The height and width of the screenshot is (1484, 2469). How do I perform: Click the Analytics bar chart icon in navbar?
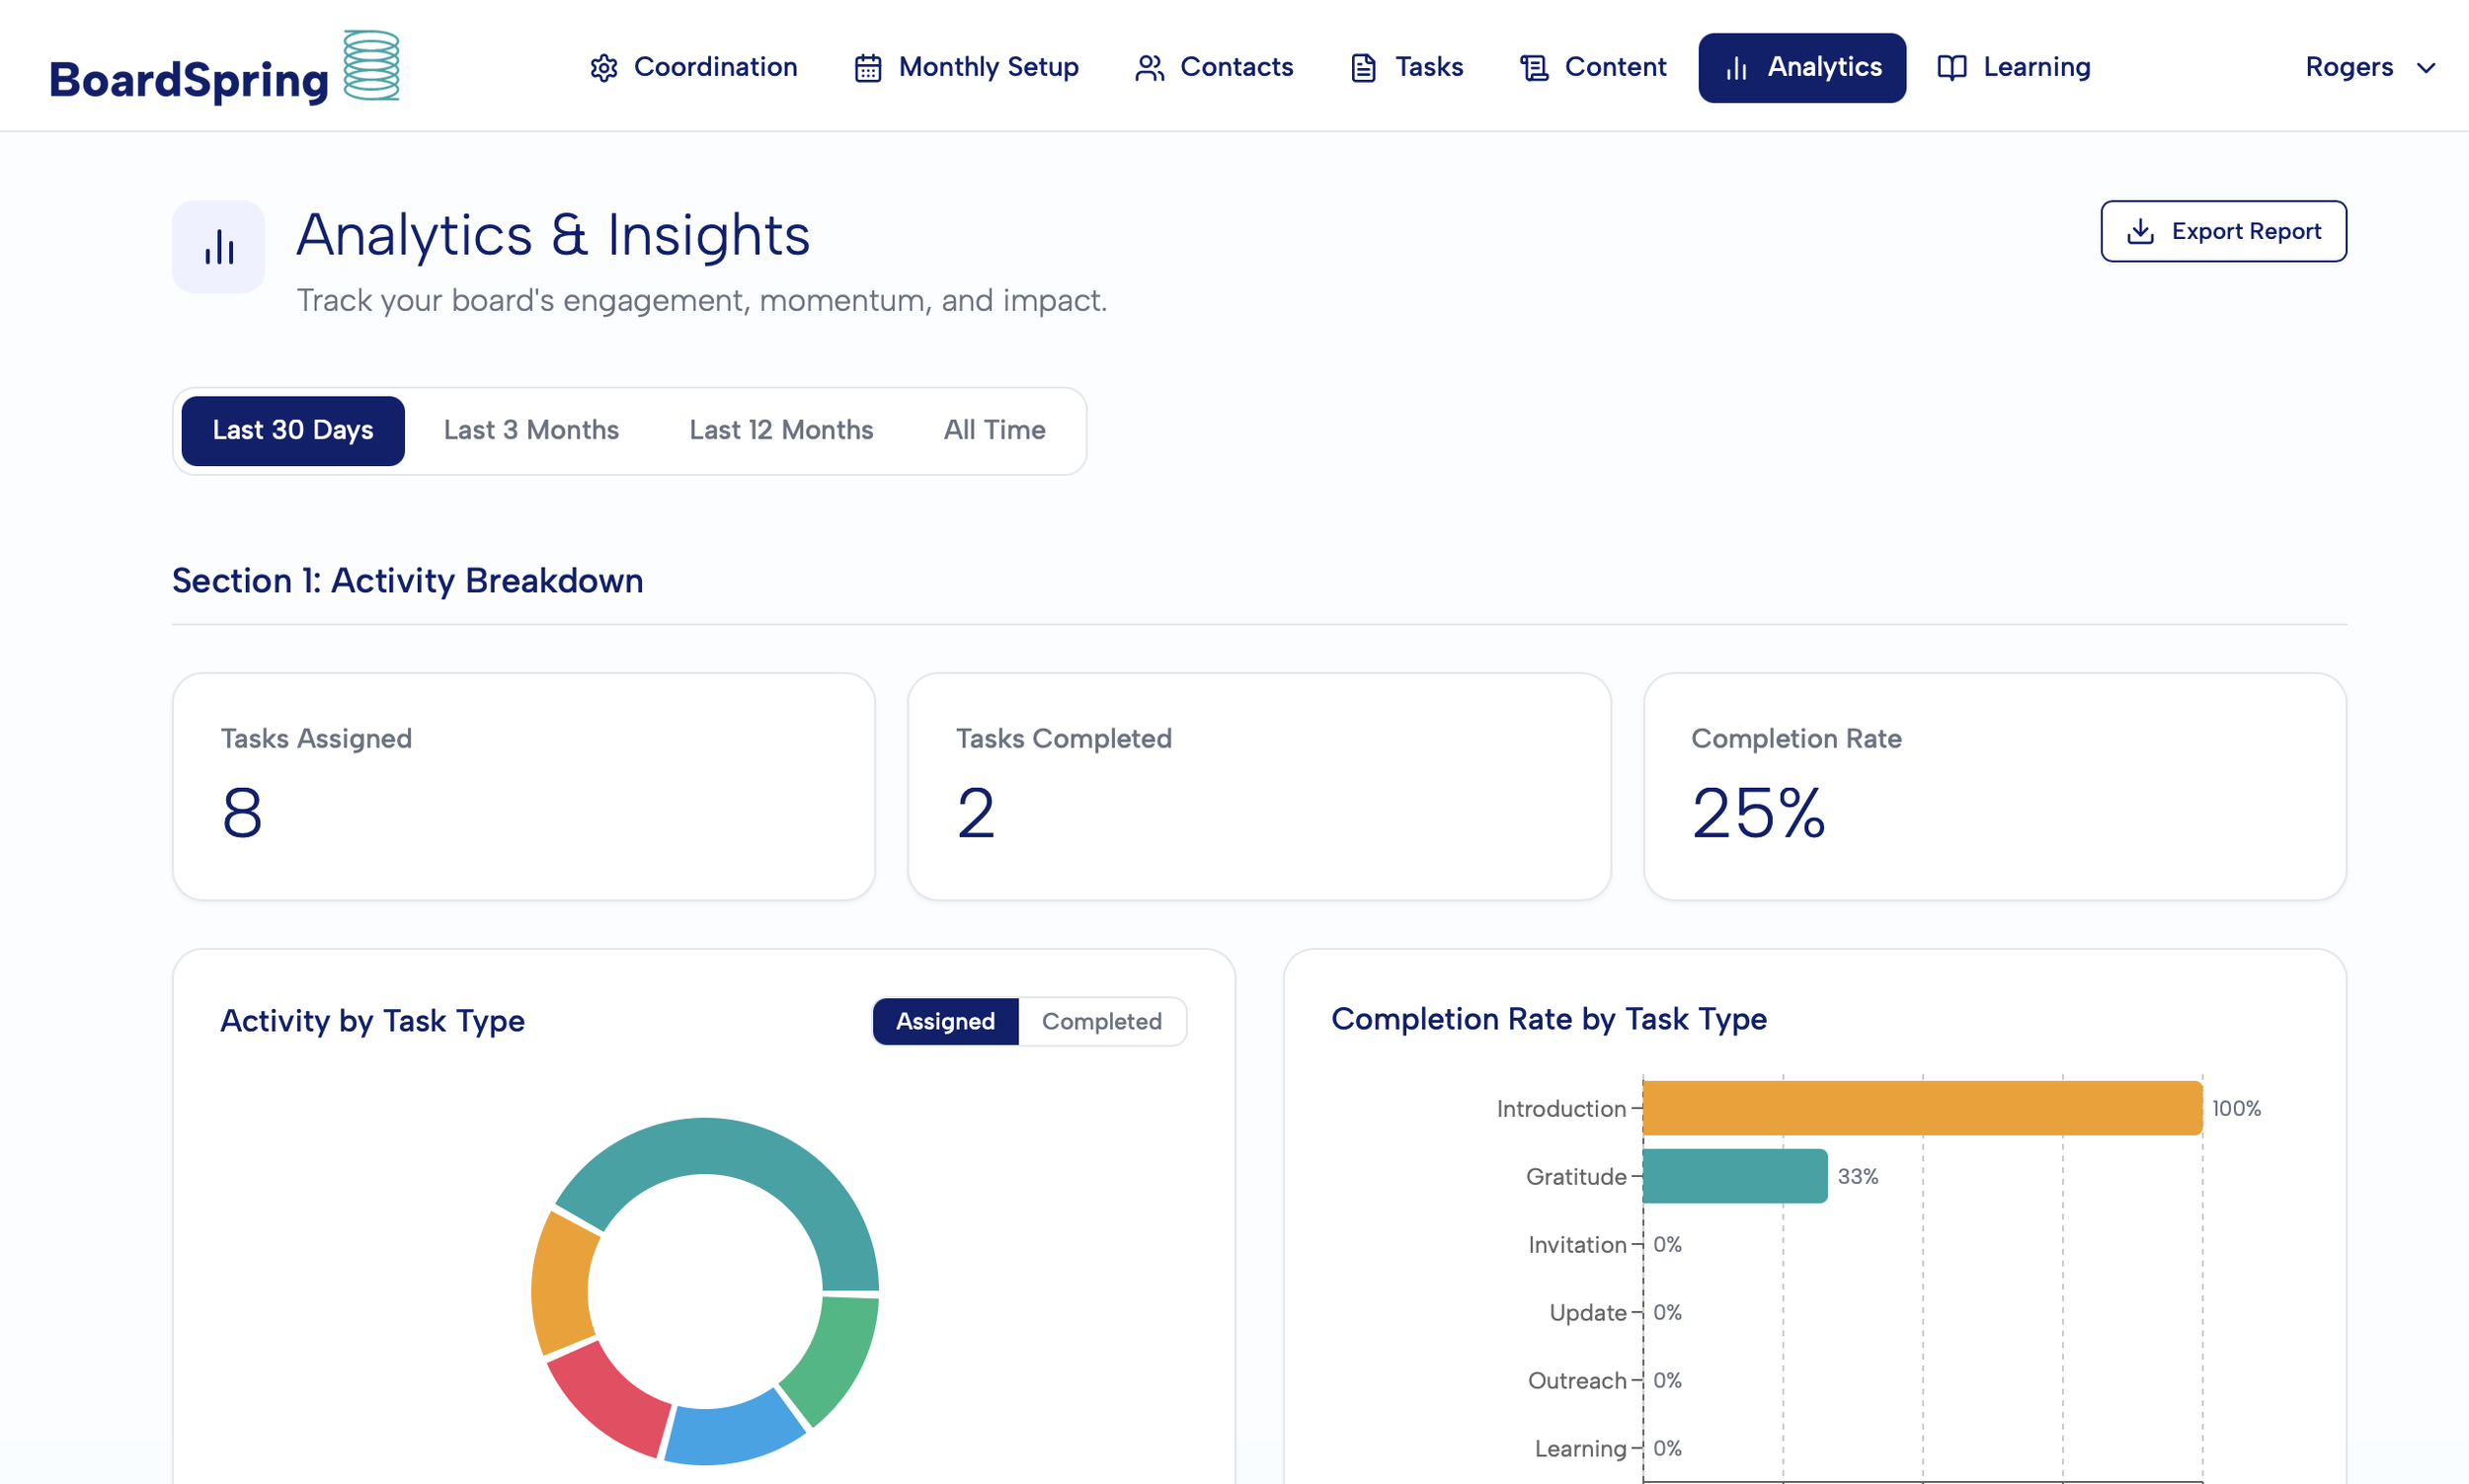[1737, 68]
